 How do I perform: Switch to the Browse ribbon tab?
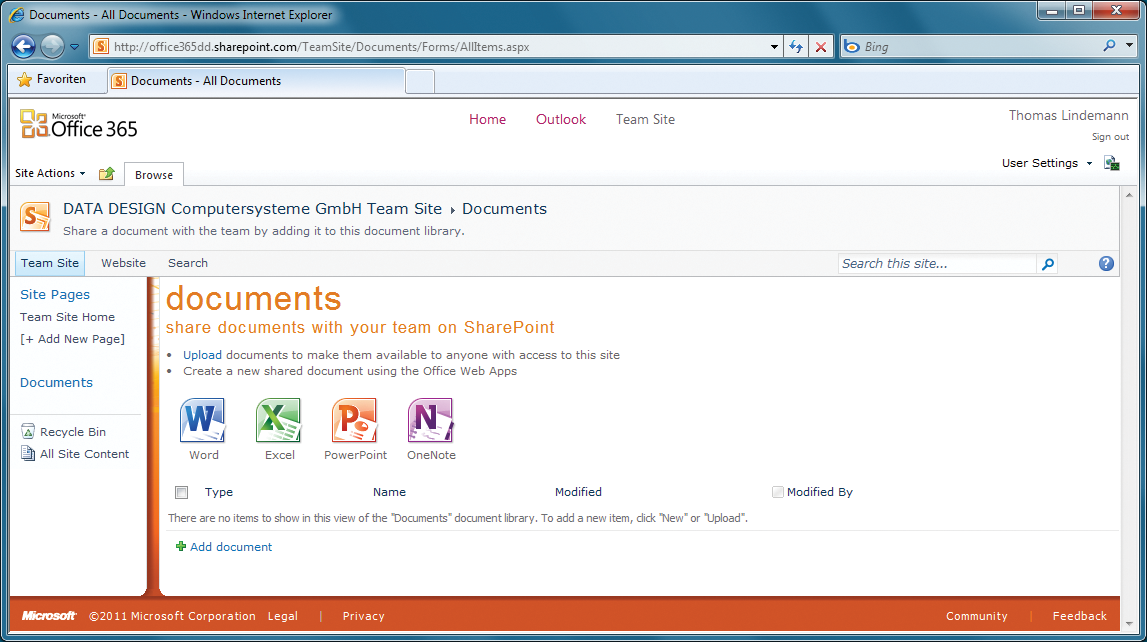point(154,174)
